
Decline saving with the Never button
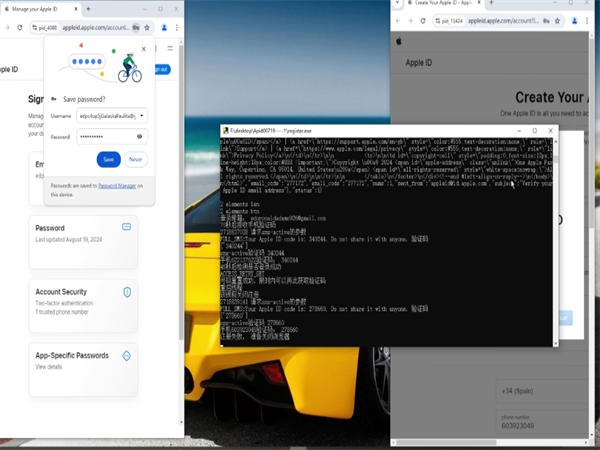click(x=135, y=159)
